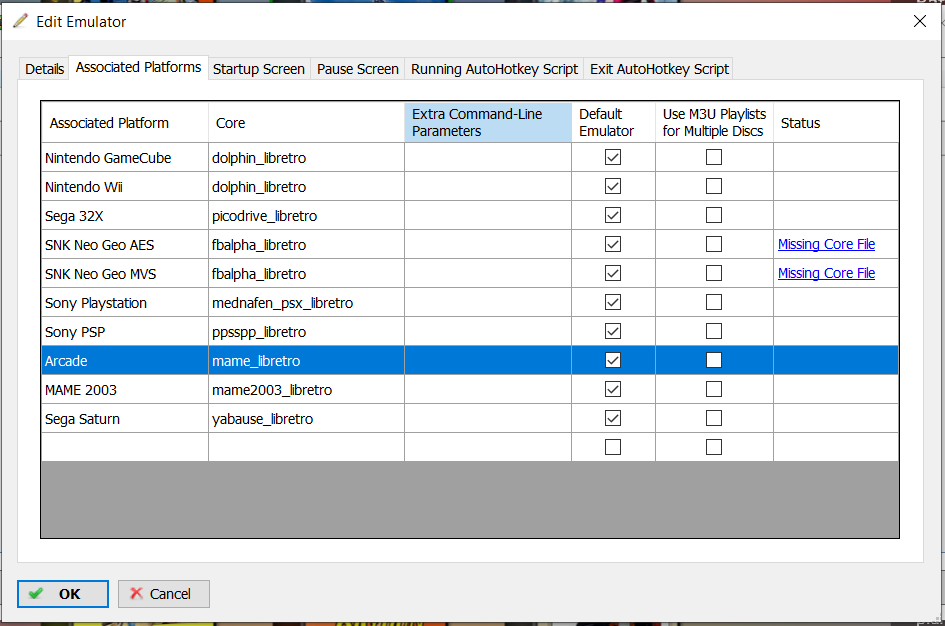The height and width of the screenshot is (626, 945).
Task: Click the Status column header
Action: (836, 123)
